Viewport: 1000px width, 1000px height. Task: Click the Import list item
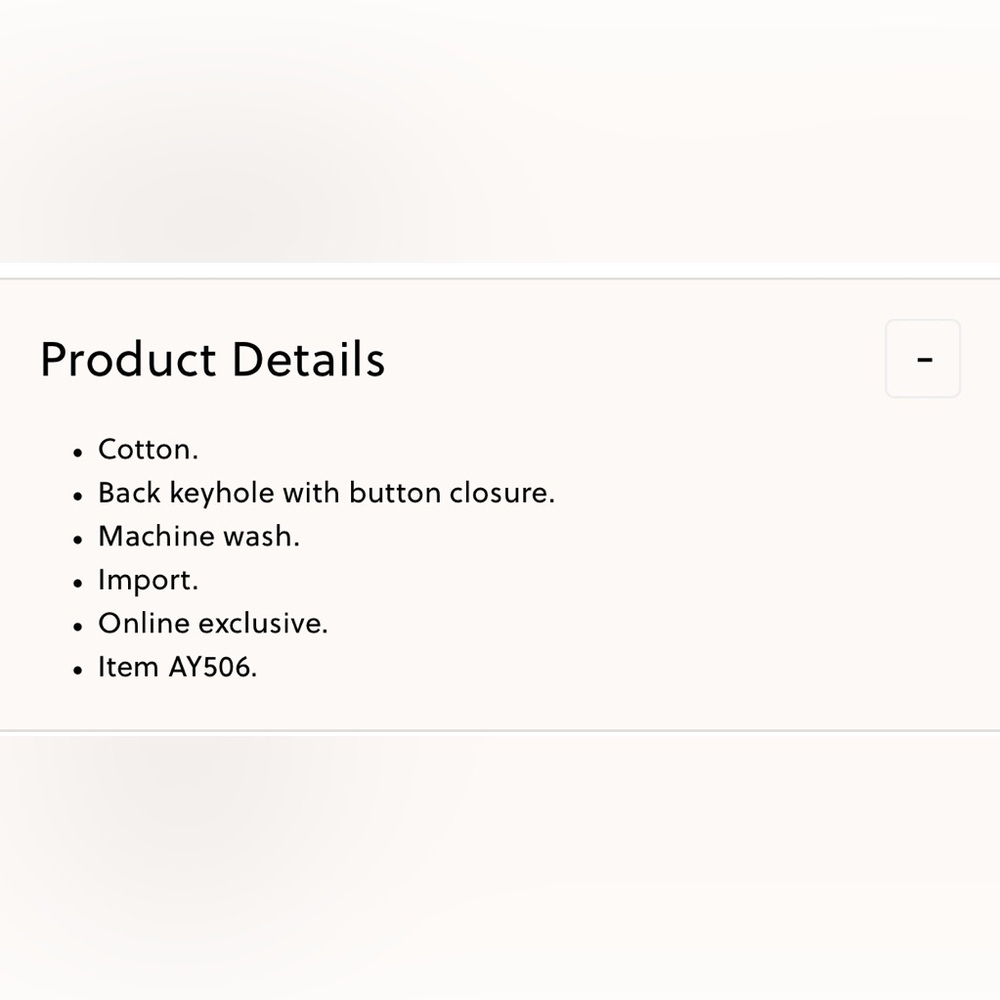coord(148,580)
